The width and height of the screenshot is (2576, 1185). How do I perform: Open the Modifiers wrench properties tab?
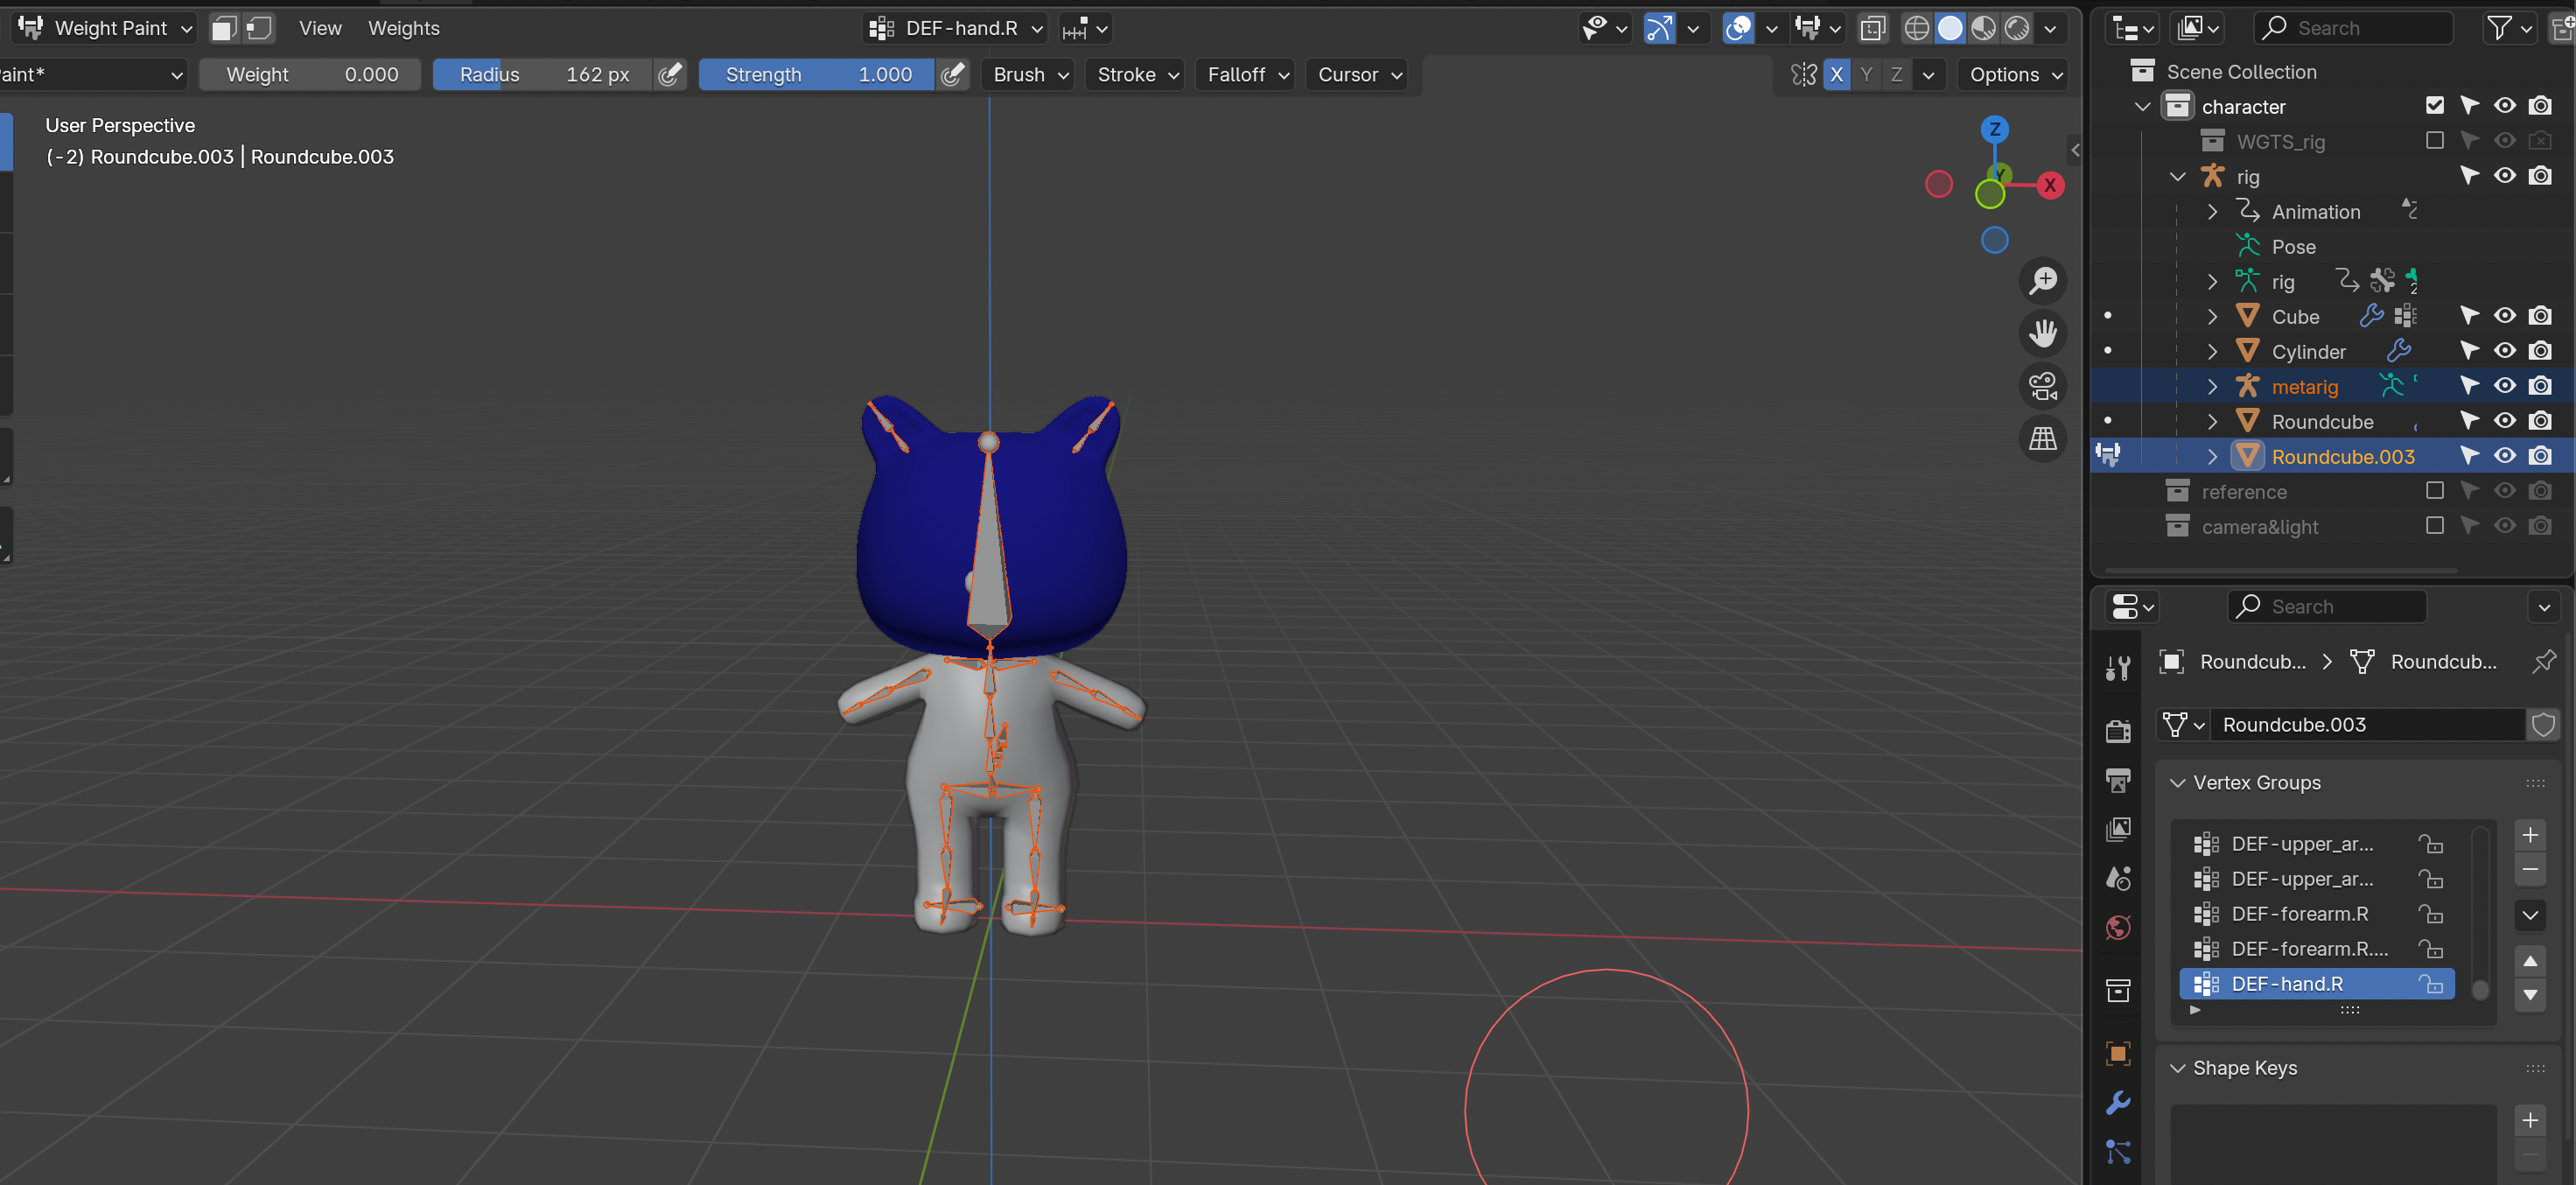(x=2118, y=1102)
